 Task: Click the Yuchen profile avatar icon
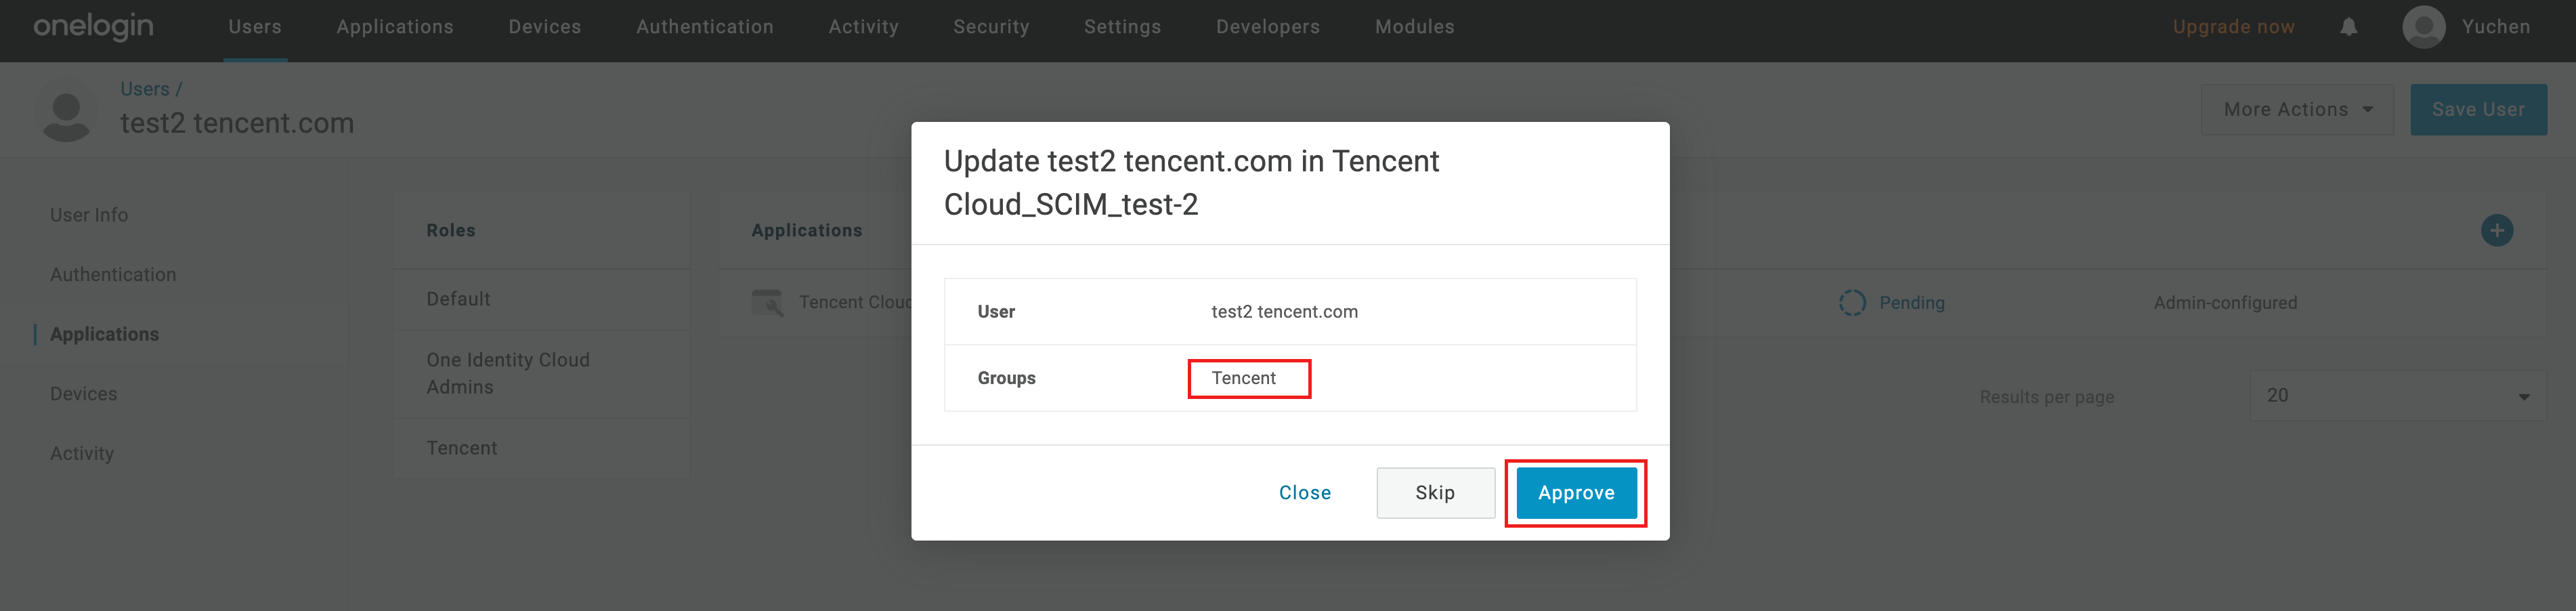point(2423,27)
